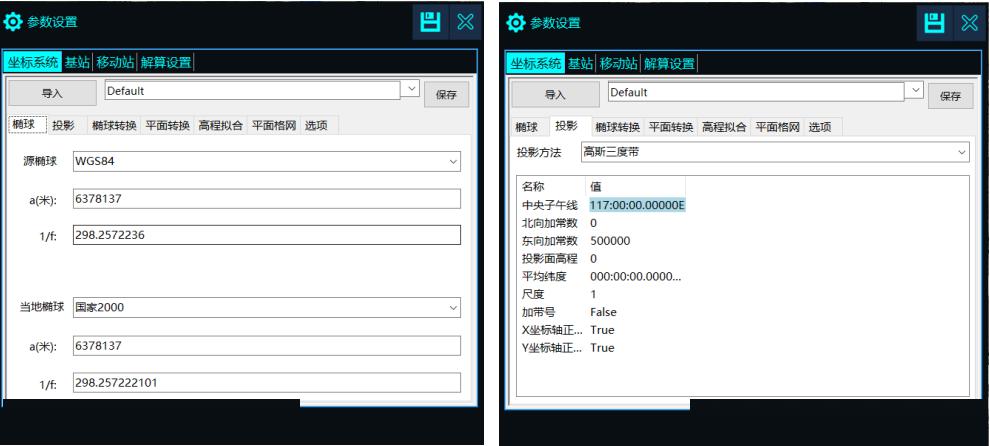Click Default text field in left window
This screenshot has height=446, width=990.
coord(253,90)
